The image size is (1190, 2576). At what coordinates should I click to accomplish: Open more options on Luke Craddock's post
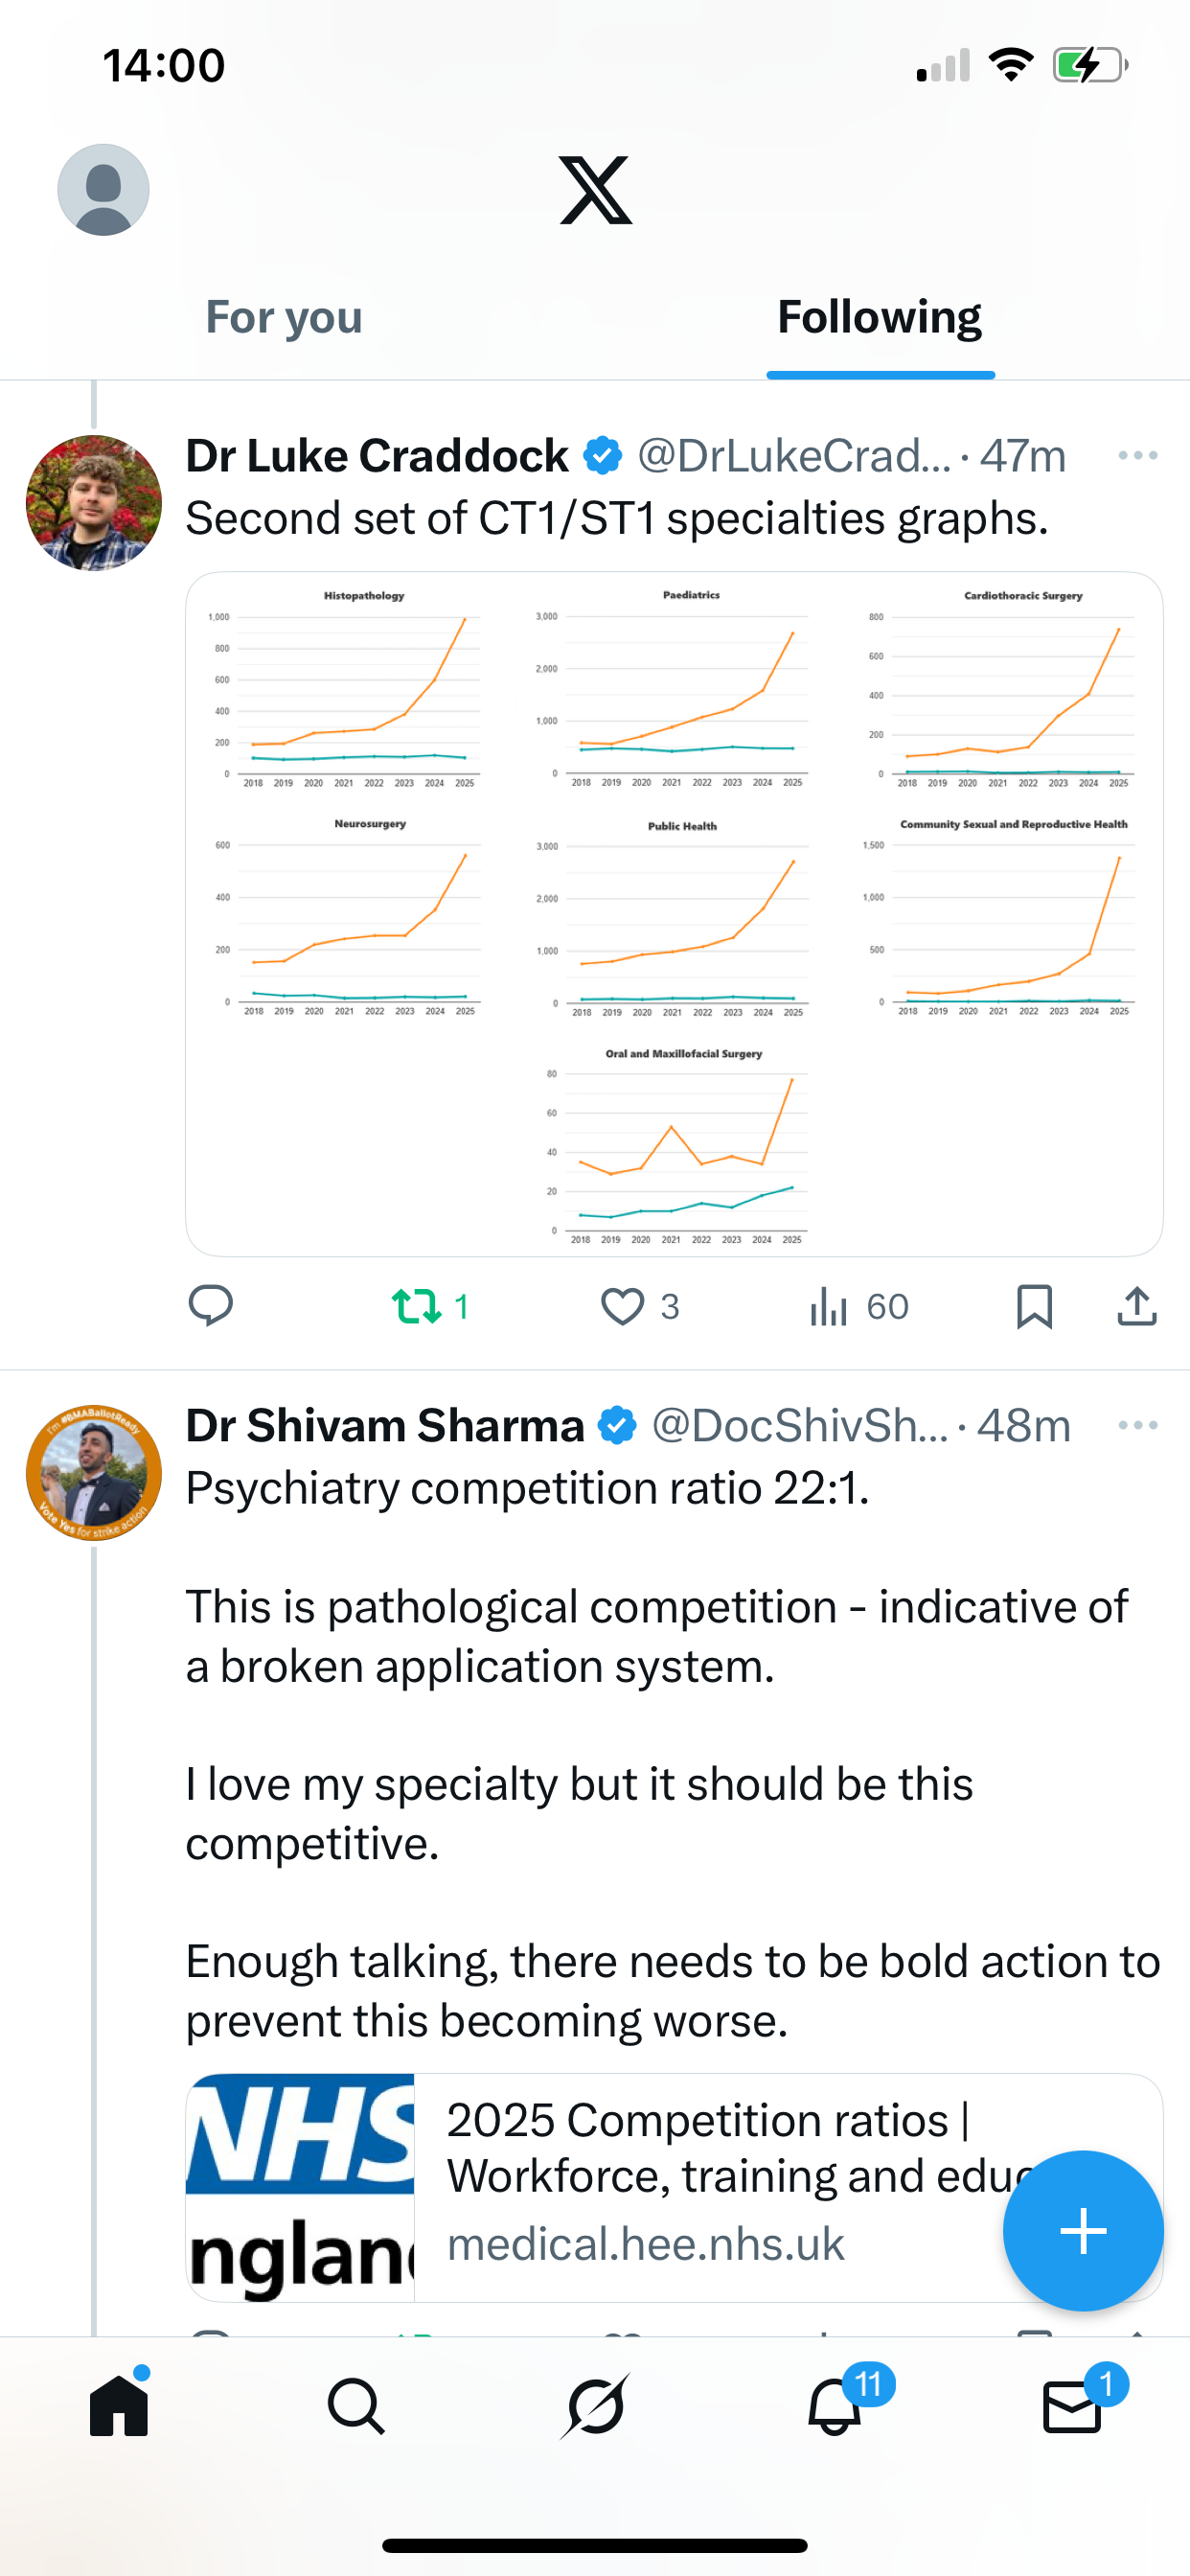[1137, 456]
